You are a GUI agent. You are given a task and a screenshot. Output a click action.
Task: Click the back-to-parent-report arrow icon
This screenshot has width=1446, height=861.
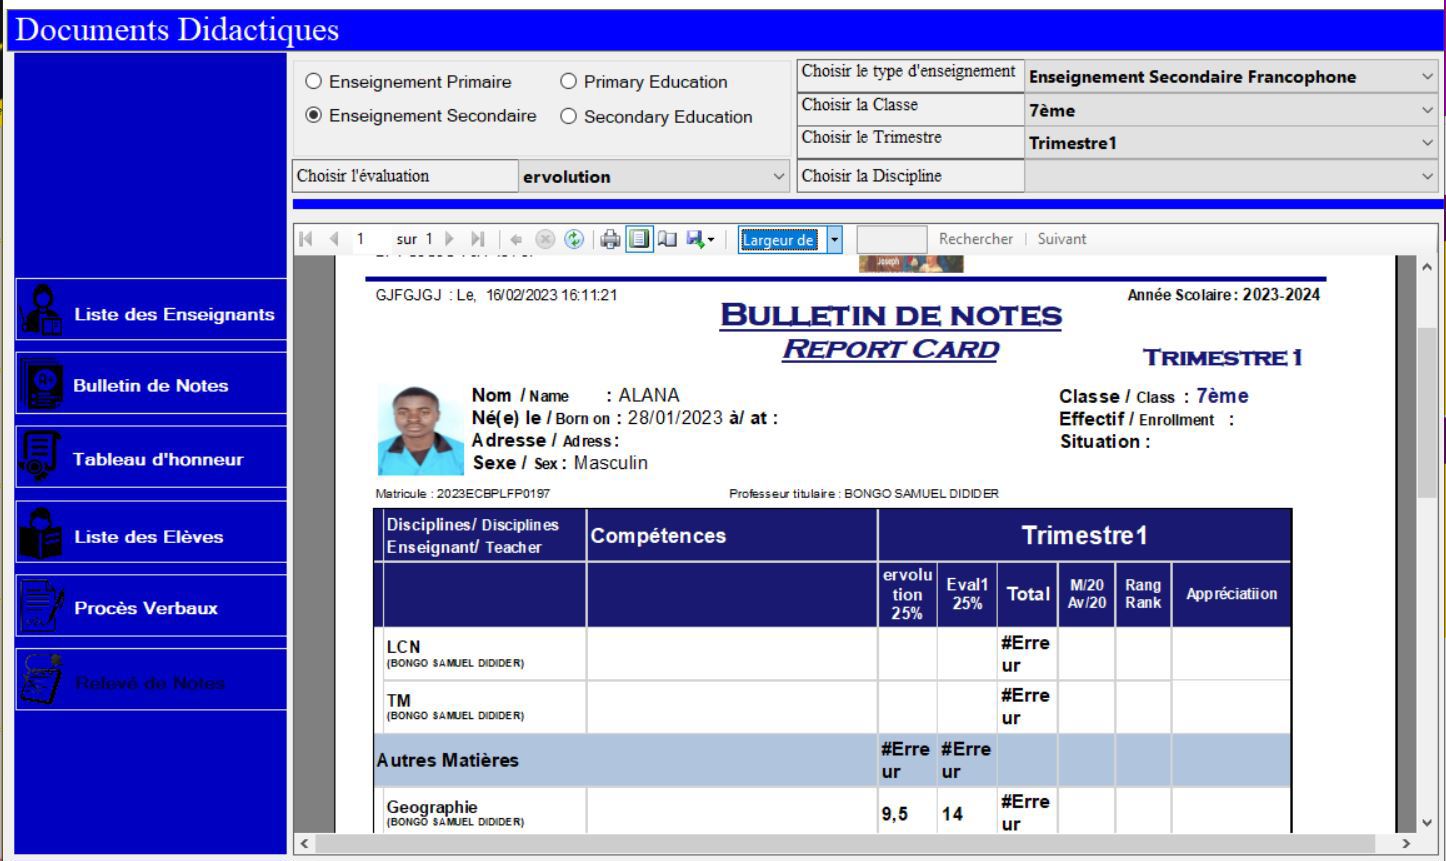click(x=517, y=239)
